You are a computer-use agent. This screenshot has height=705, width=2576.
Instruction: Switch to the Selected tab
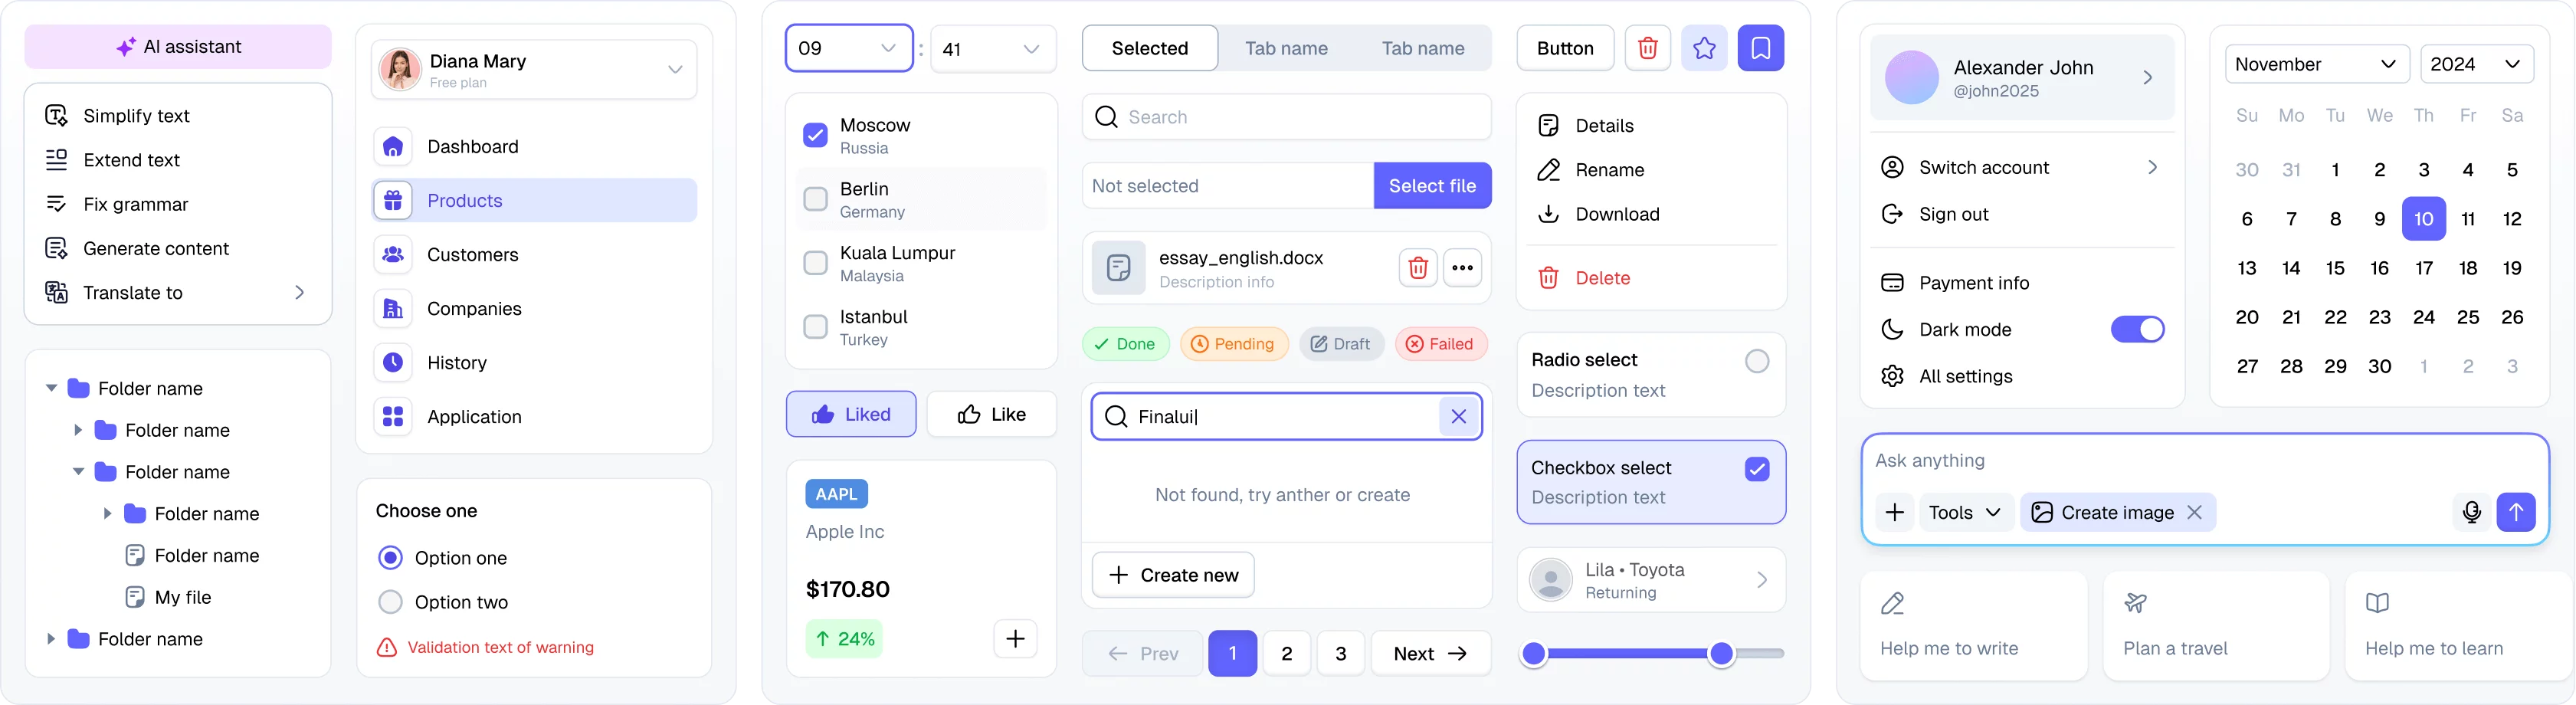tap(1149, 47)
